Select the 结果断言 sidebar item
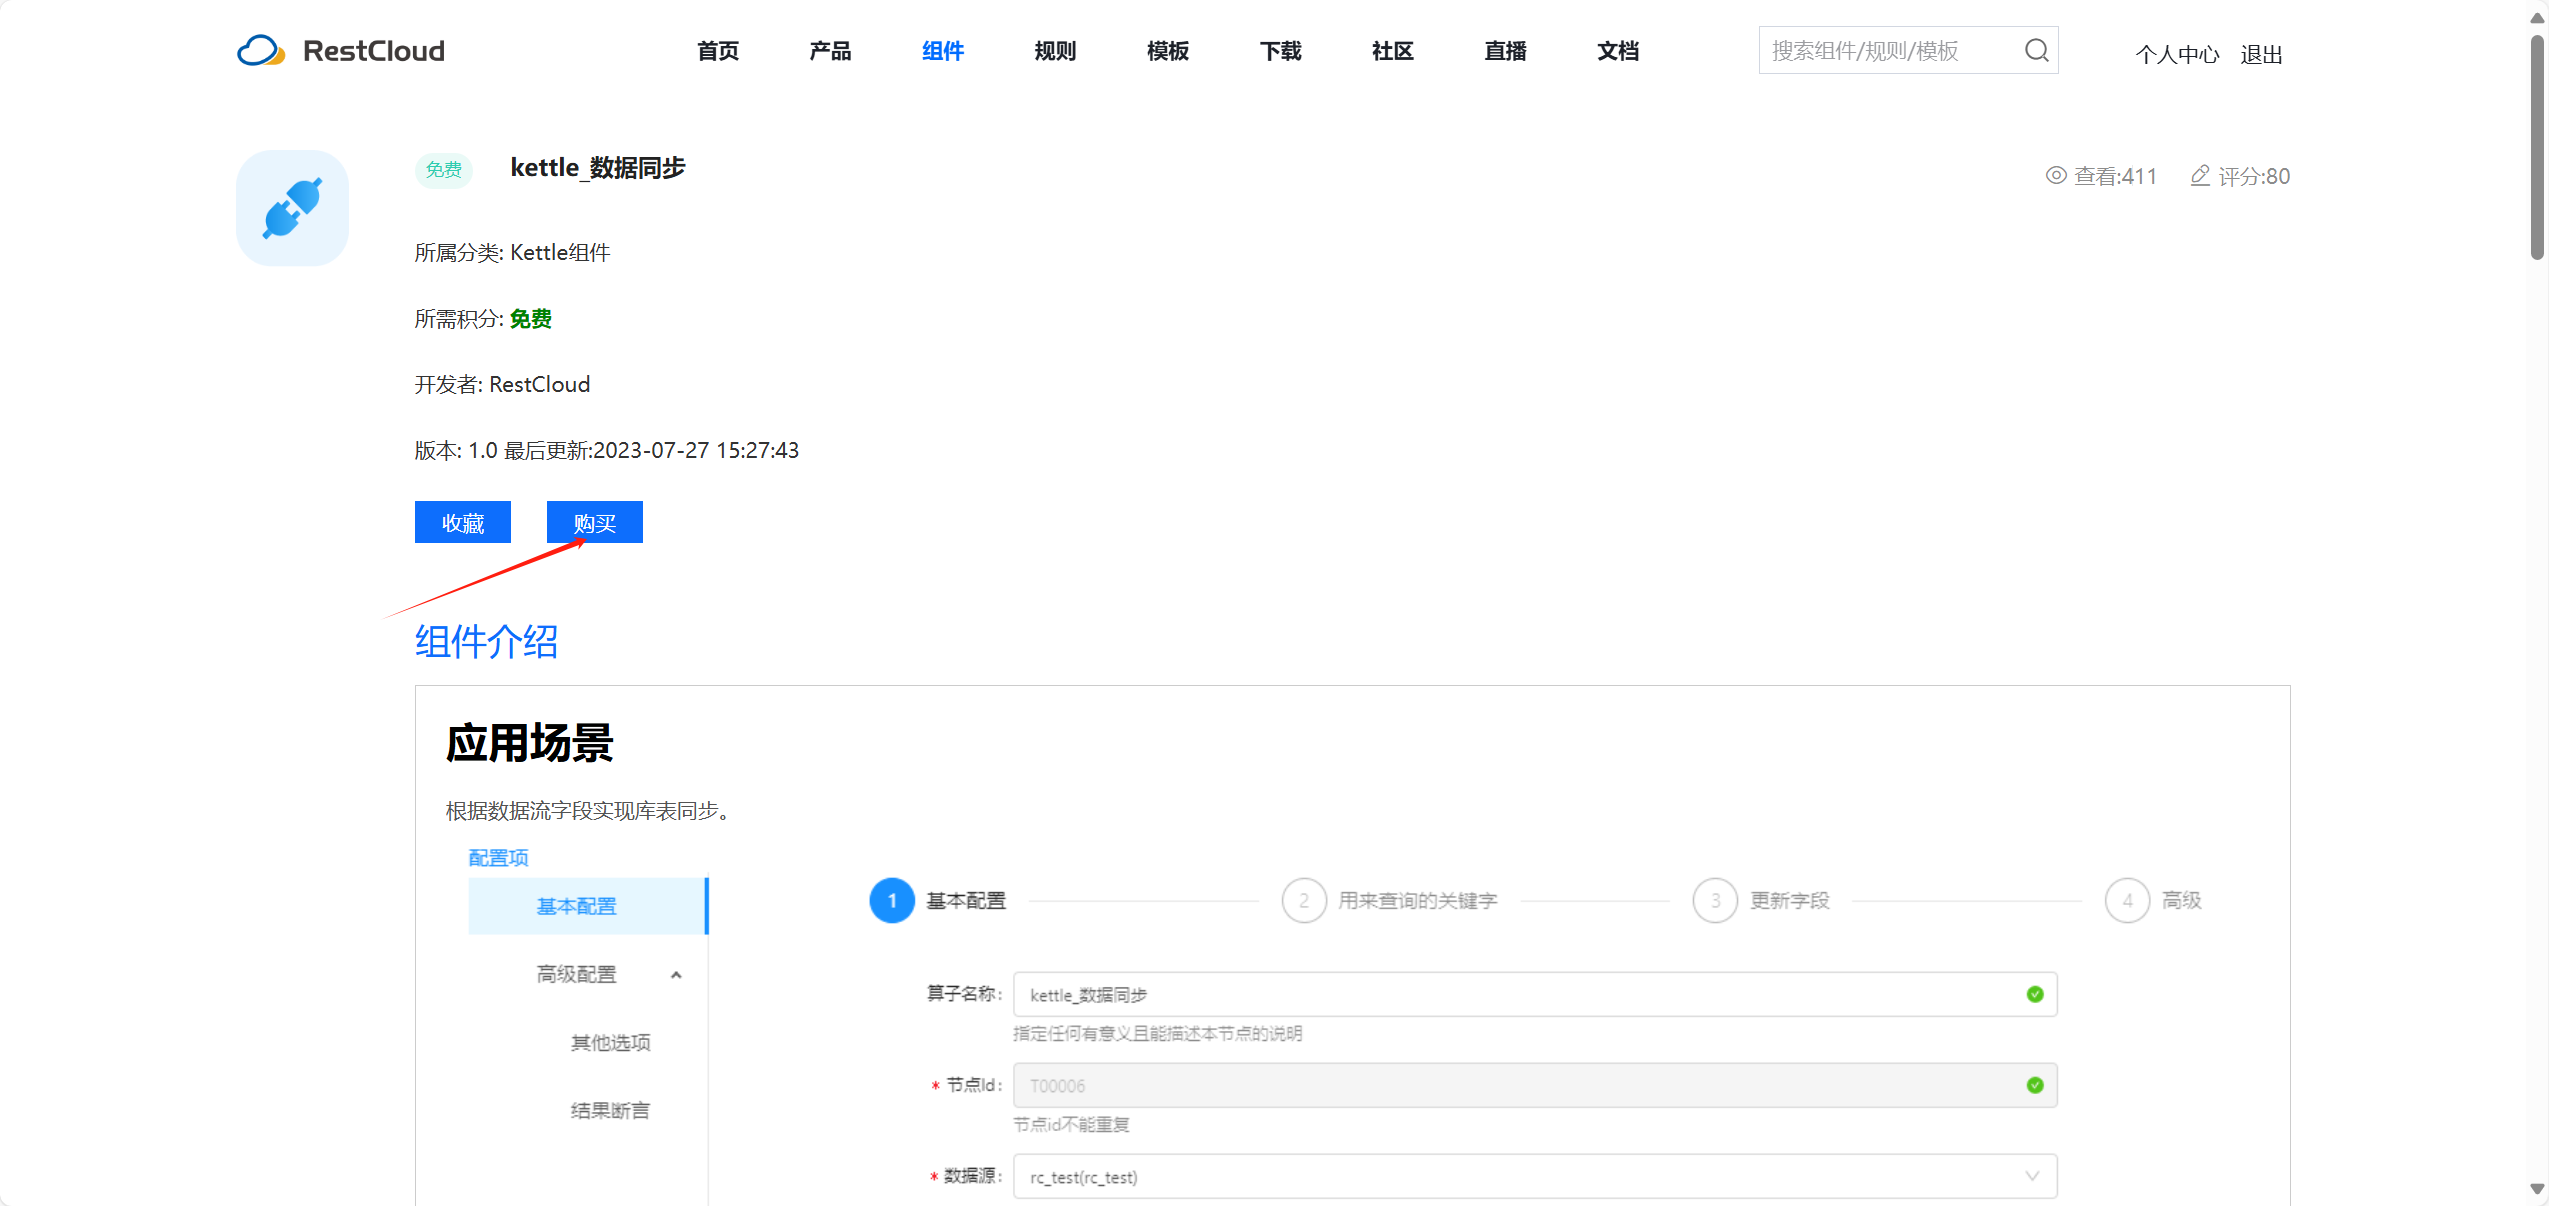This screenshot has width=2549, height=1206. tap(610, 1111)
